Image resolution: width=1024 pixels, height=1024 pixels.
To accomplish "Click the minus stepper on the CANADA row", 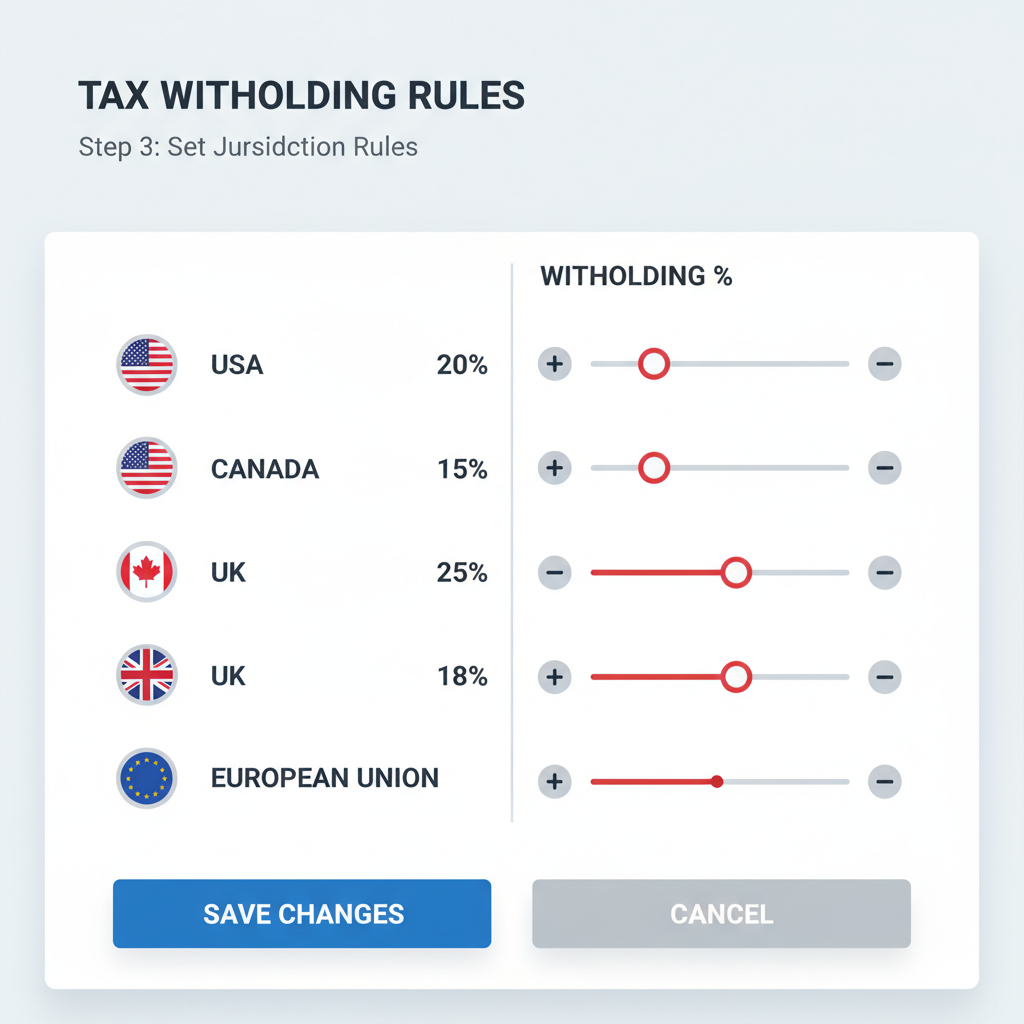I will click(885, 467).
